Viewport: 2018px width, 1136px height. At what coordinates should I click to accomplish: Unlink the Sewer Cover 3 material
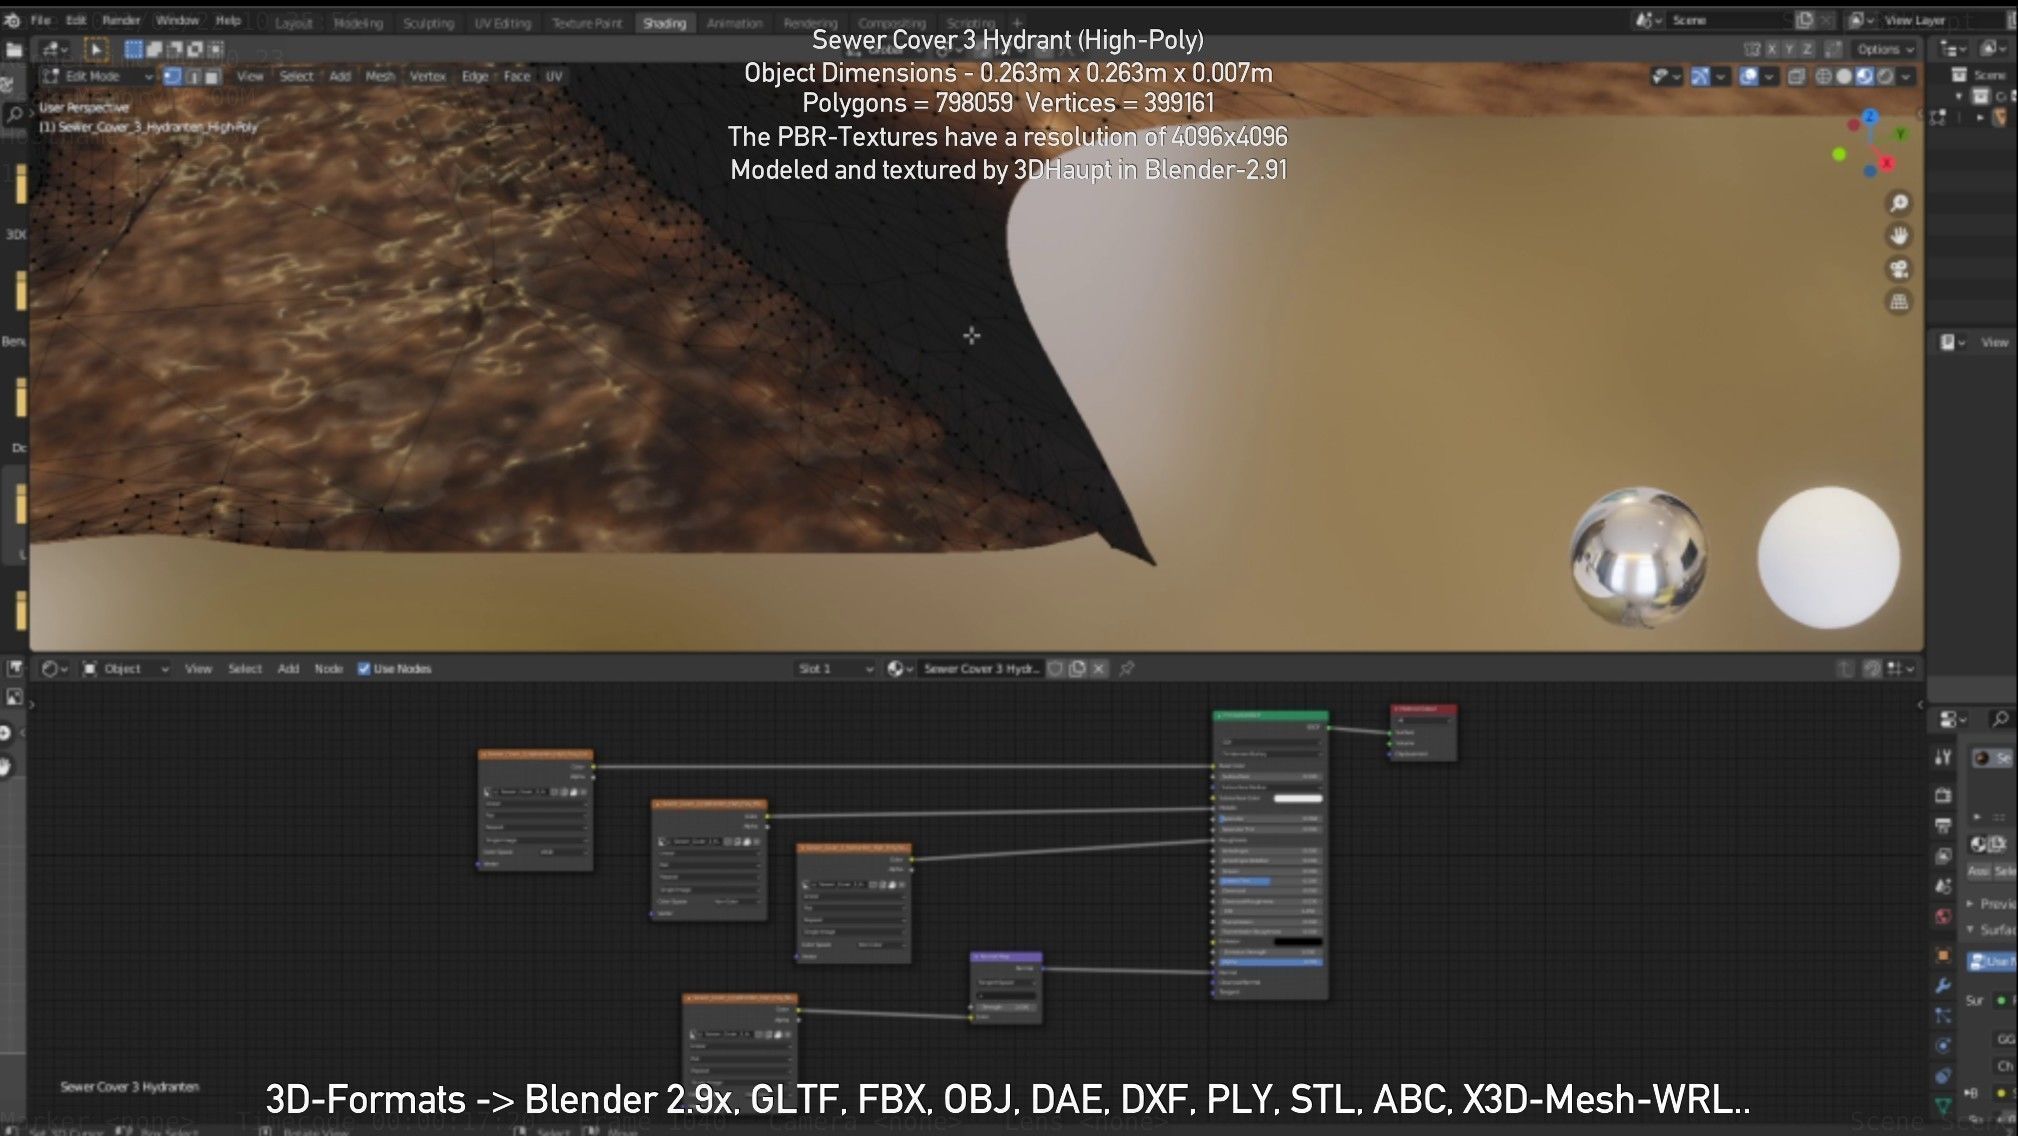[1099, 669]
